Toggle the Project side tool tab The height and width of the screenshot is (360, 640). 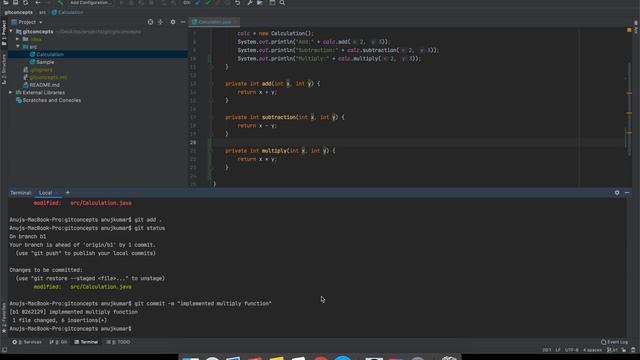point(4,33)
